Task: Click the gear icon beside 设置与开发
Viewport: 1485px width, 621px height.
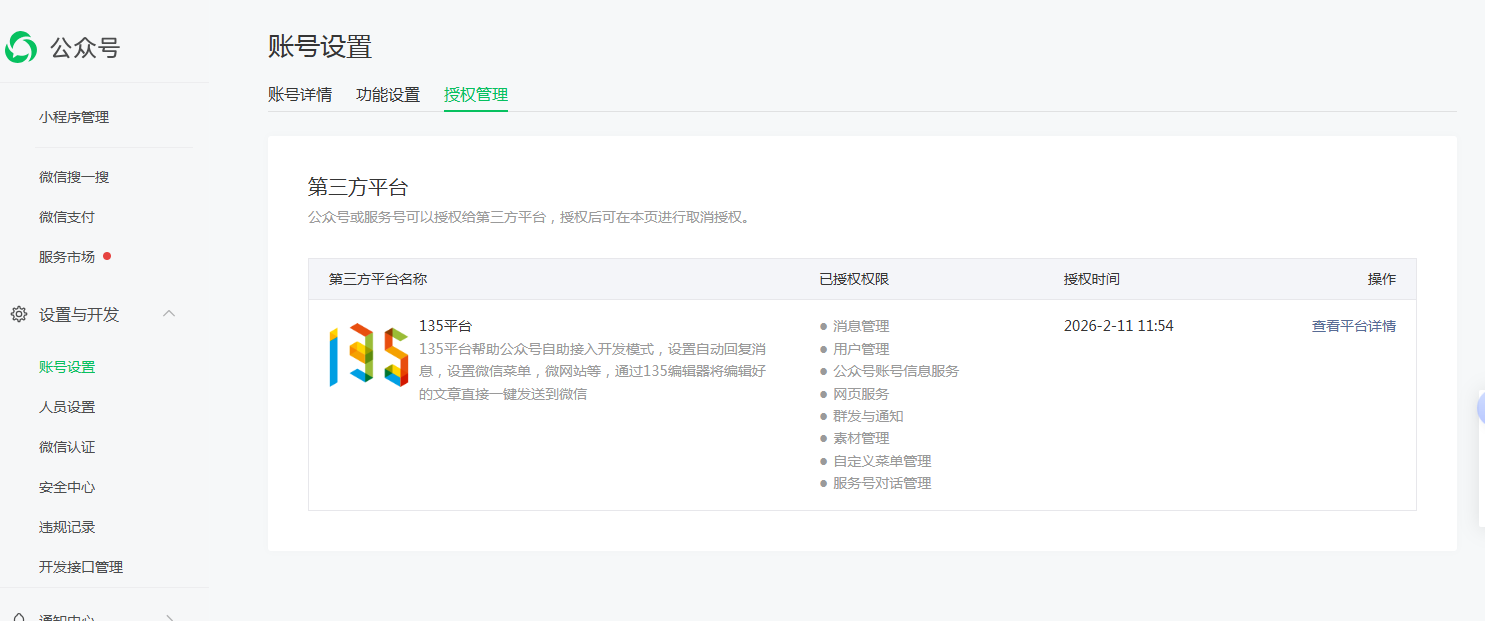Action: 18,314
